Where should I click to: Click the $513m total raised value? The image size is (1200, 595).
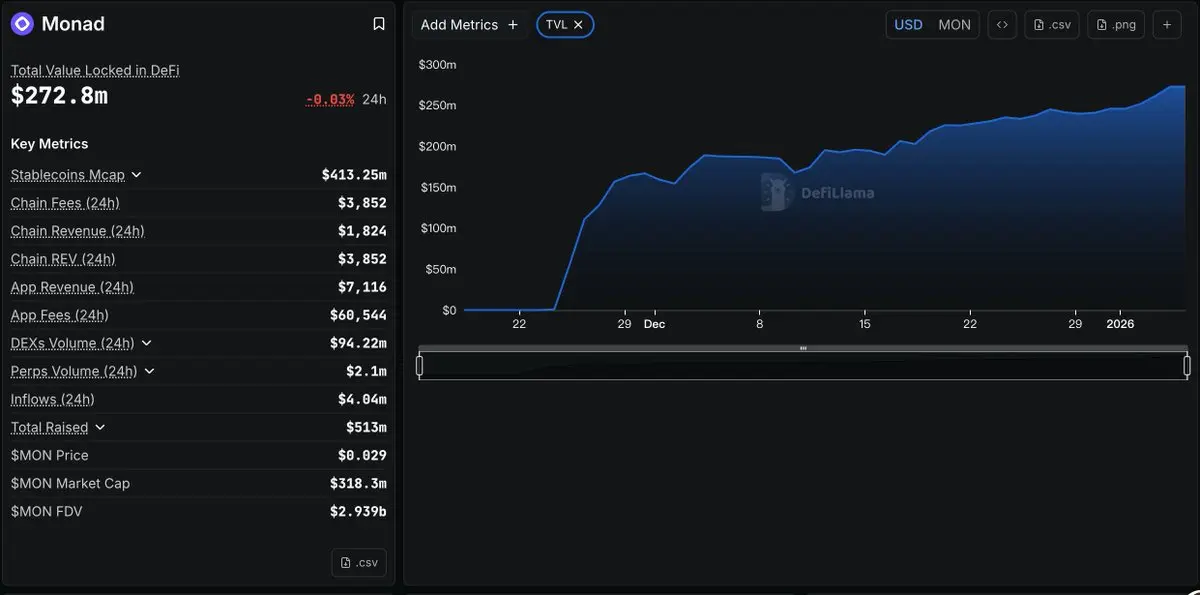[x=366, y=427]
